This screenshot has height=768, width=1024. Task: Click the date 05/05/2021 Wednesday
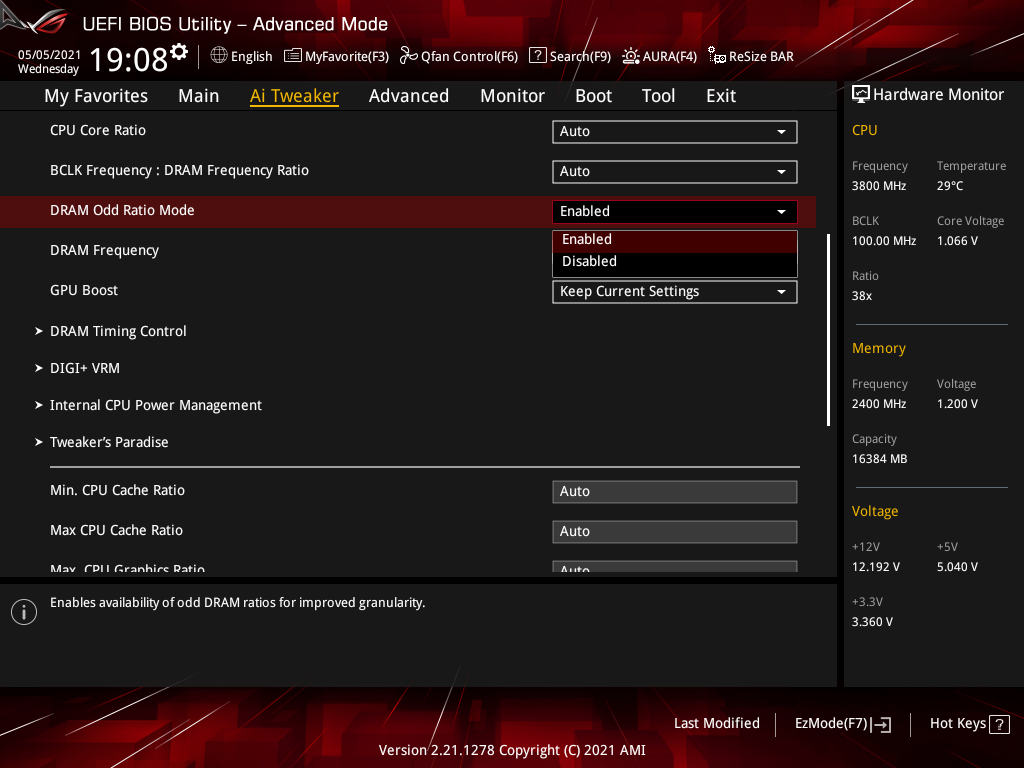tap(49, 61)
